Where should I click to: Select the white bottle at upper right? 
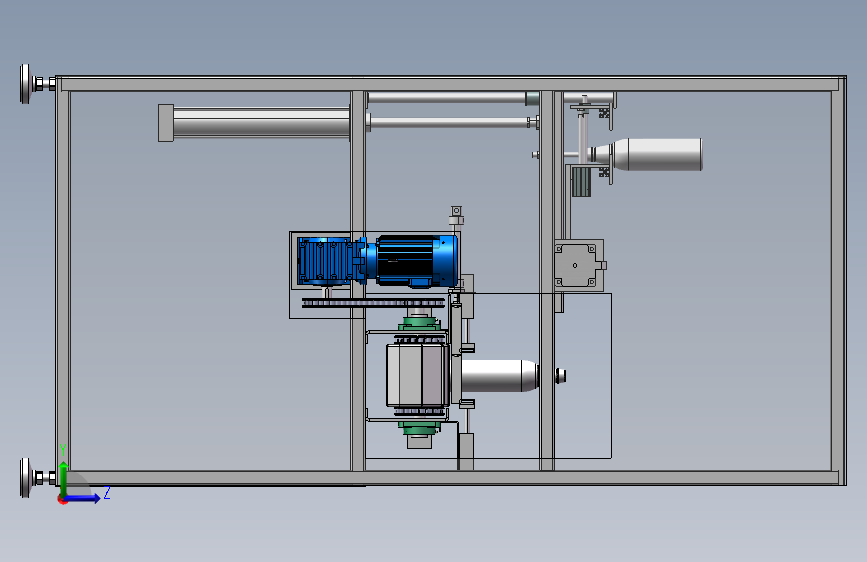click(x=647, y=154)
